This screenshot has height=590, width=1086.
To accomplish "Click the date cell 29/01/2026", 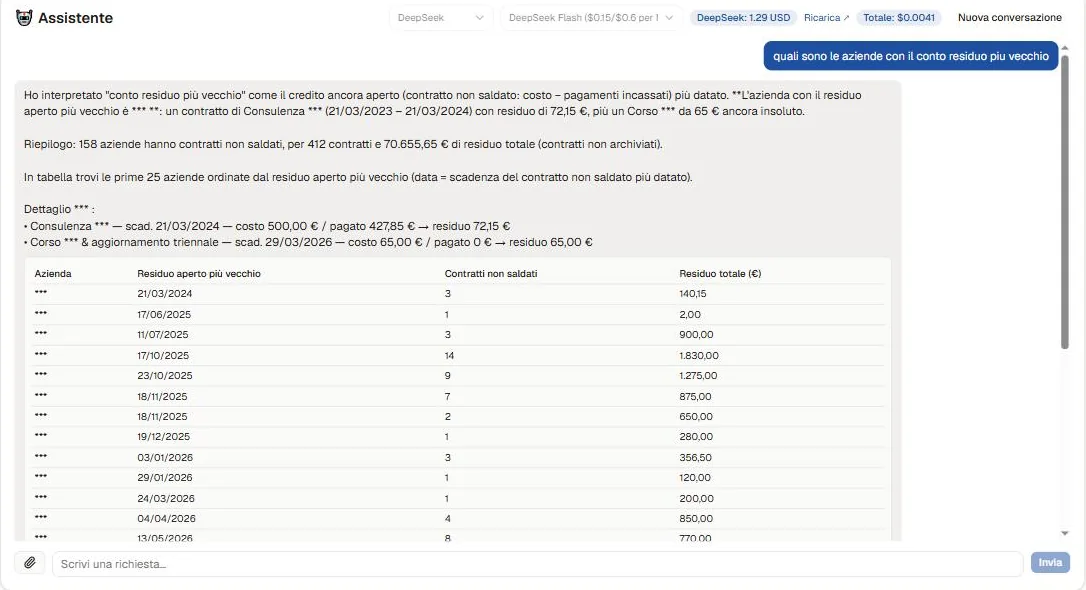I will pos(165,477).
